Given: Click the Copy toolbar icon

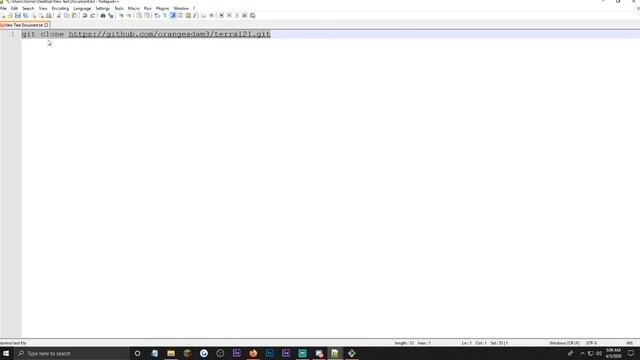Looking at the screenshot, I should click(67, 16).
